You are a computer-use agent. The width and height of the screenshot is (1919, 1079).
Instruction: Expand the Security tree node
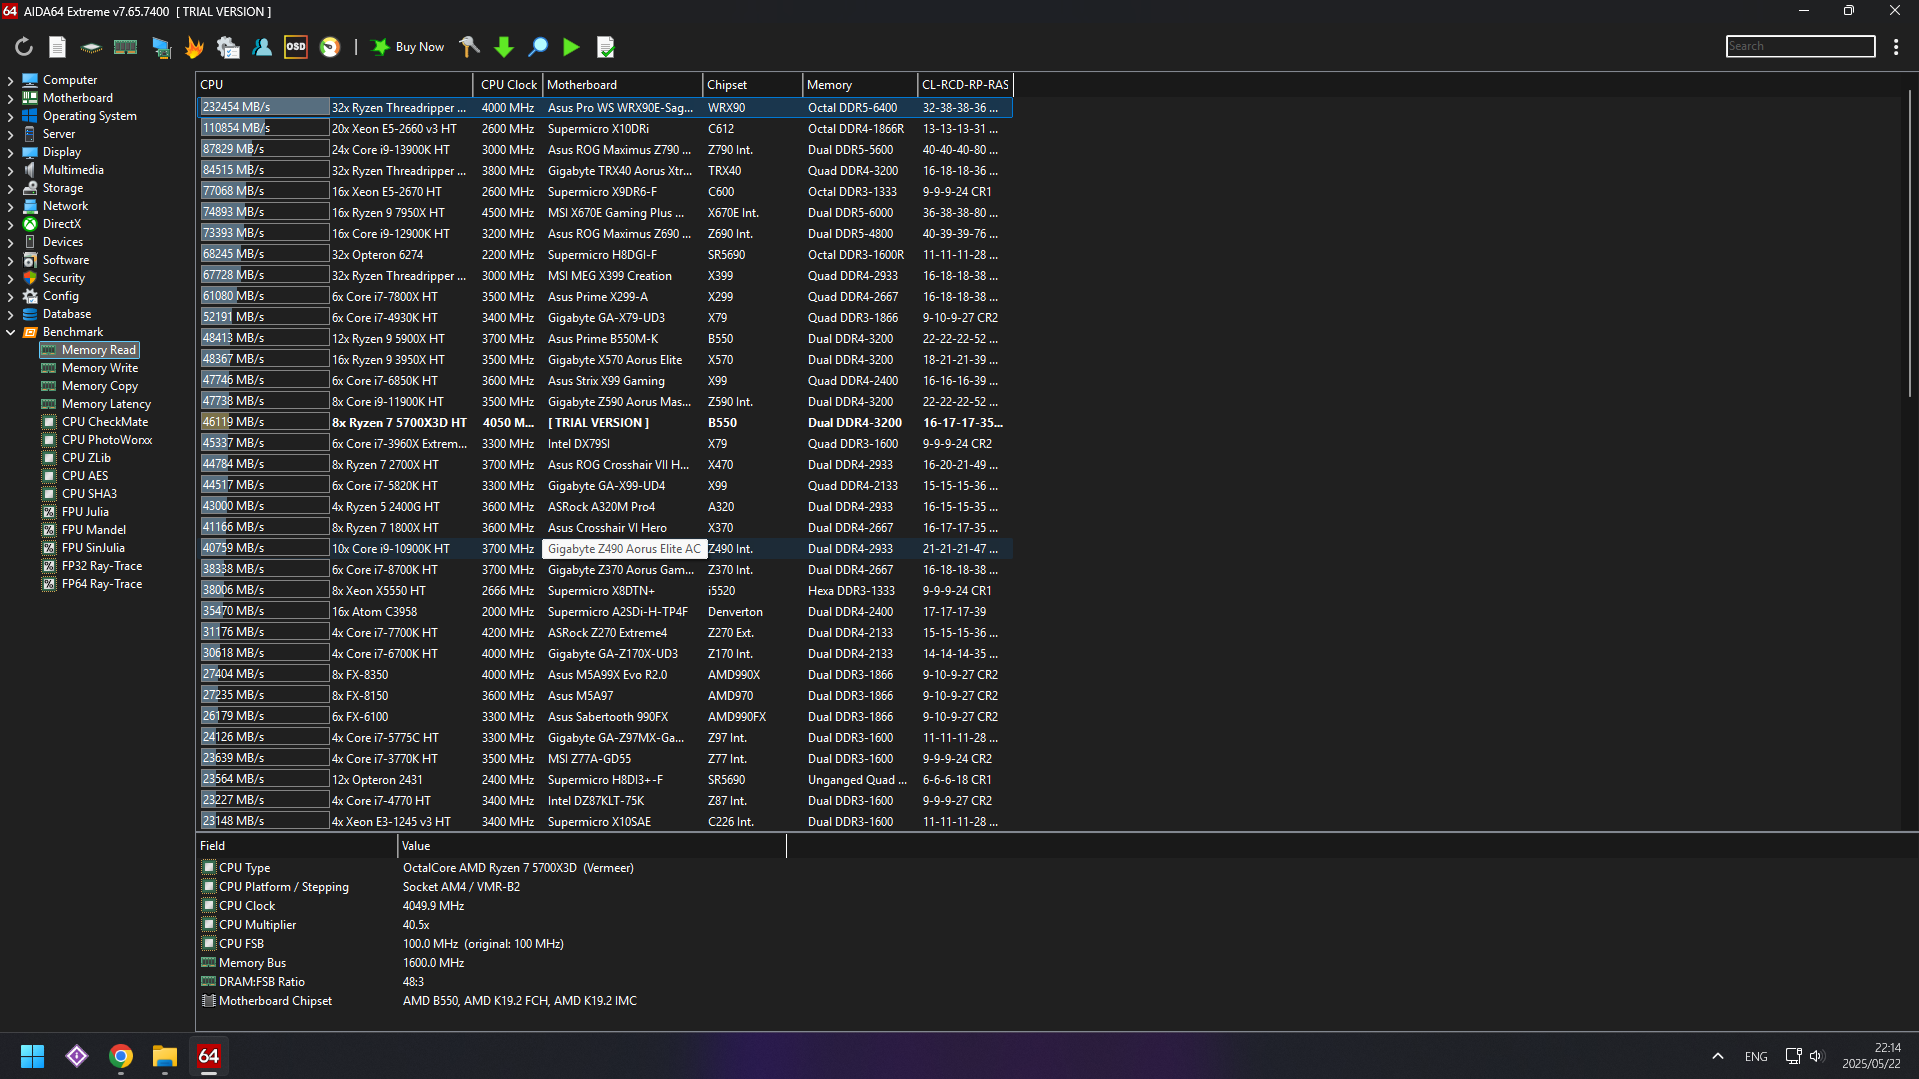pyautogui.click(x=10, y=278)
